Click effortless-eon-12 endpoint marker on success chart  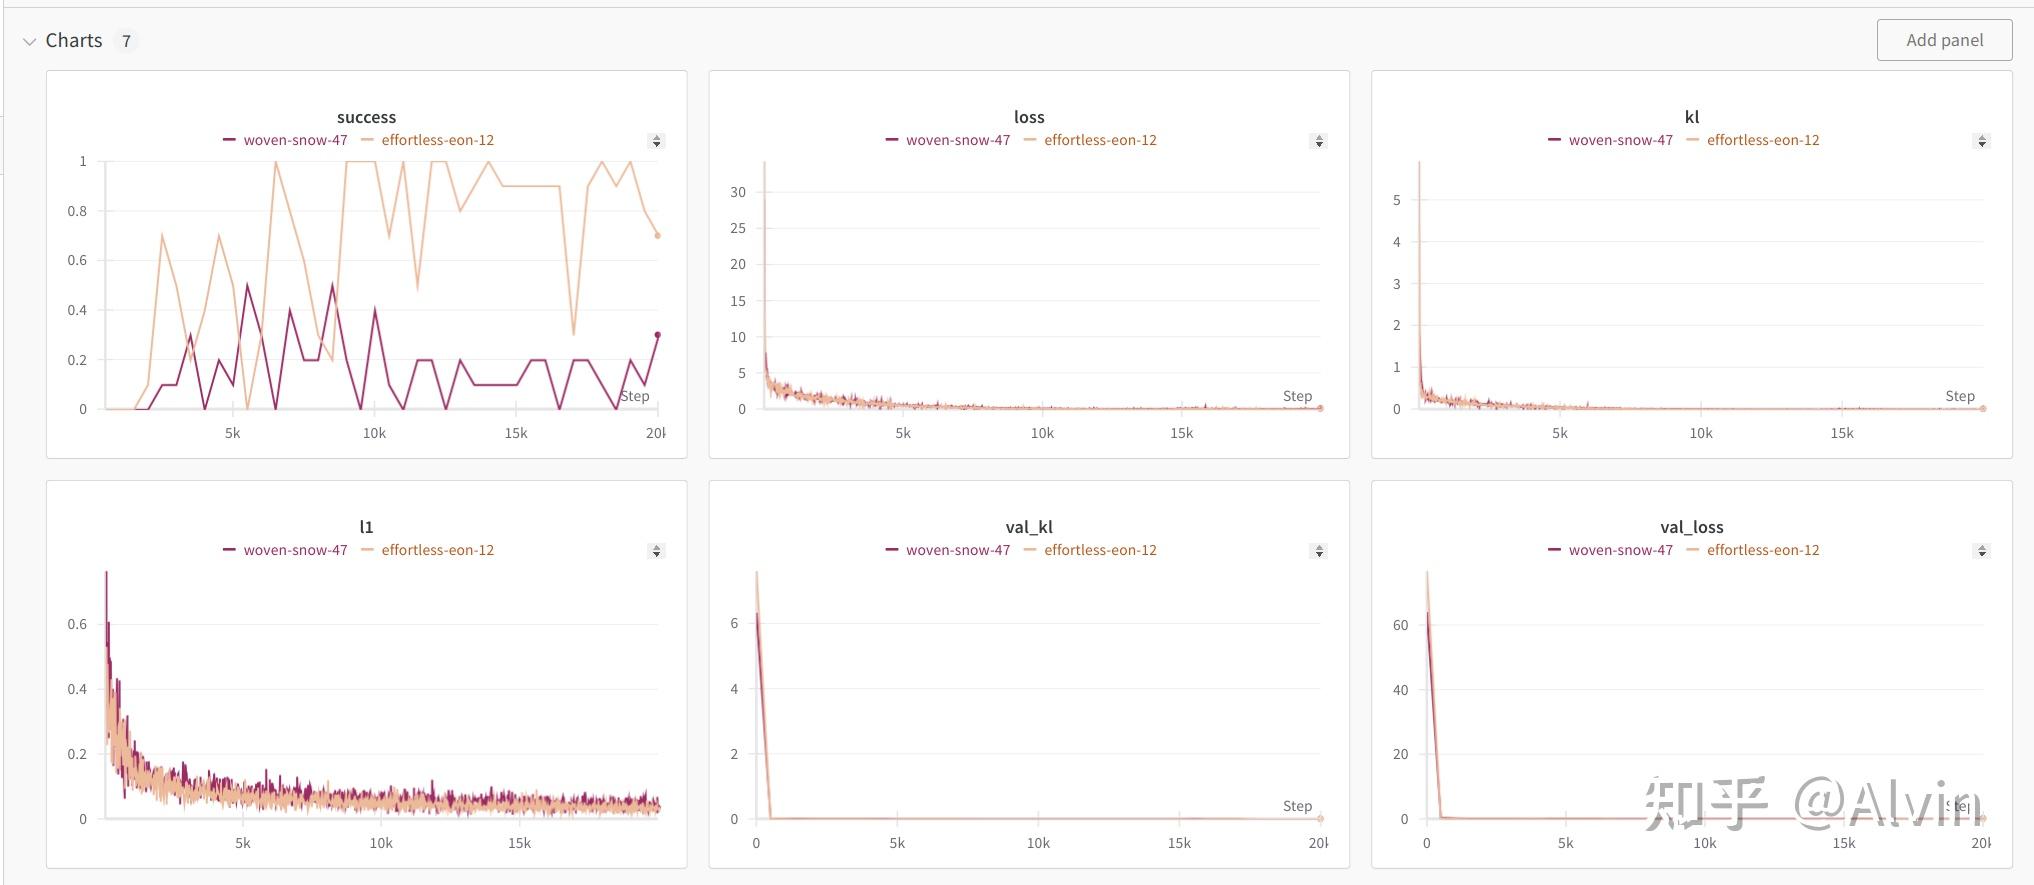657,235
